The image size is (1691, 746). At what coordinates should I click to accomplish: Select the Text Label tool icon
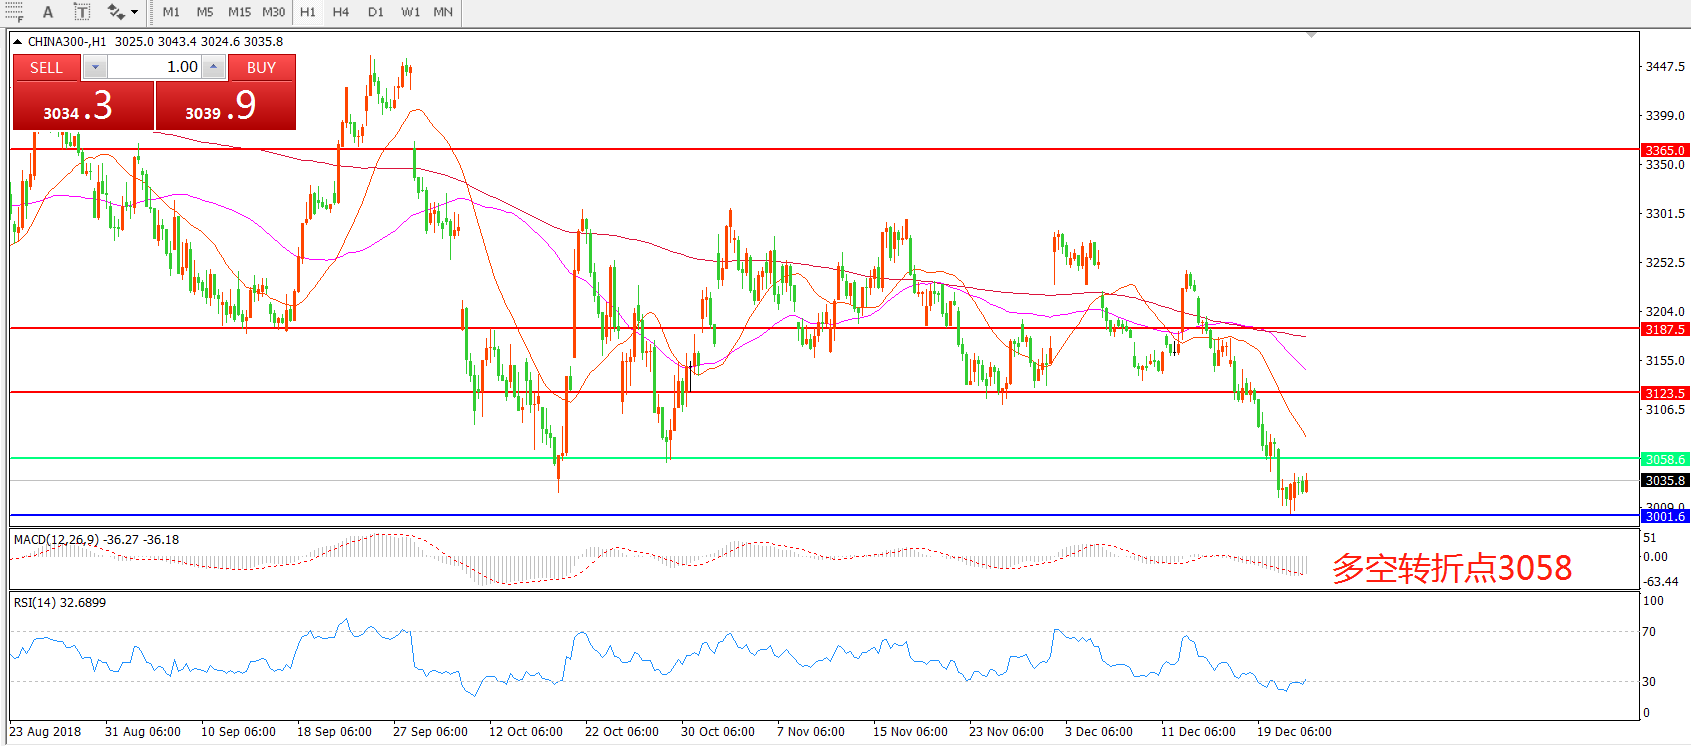coord(82,12)
